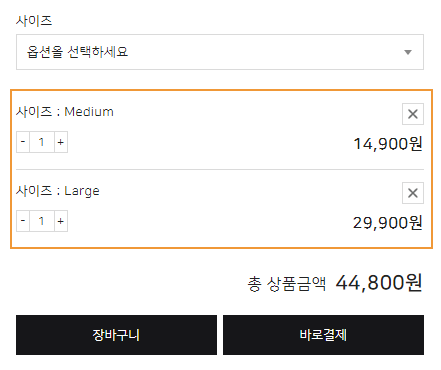Increase Large quantity with plus

tap(61, 221)
